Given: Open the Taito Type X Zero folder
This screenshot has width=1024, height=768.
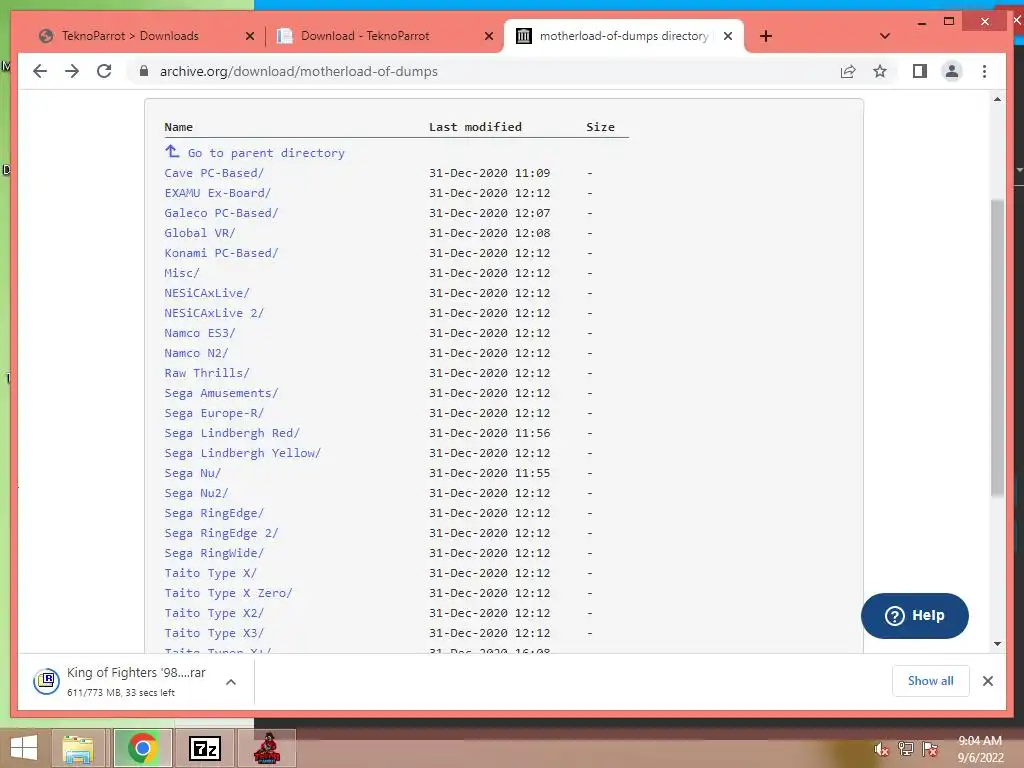Looking at the screenshot, I should click(x=229, y=593).
